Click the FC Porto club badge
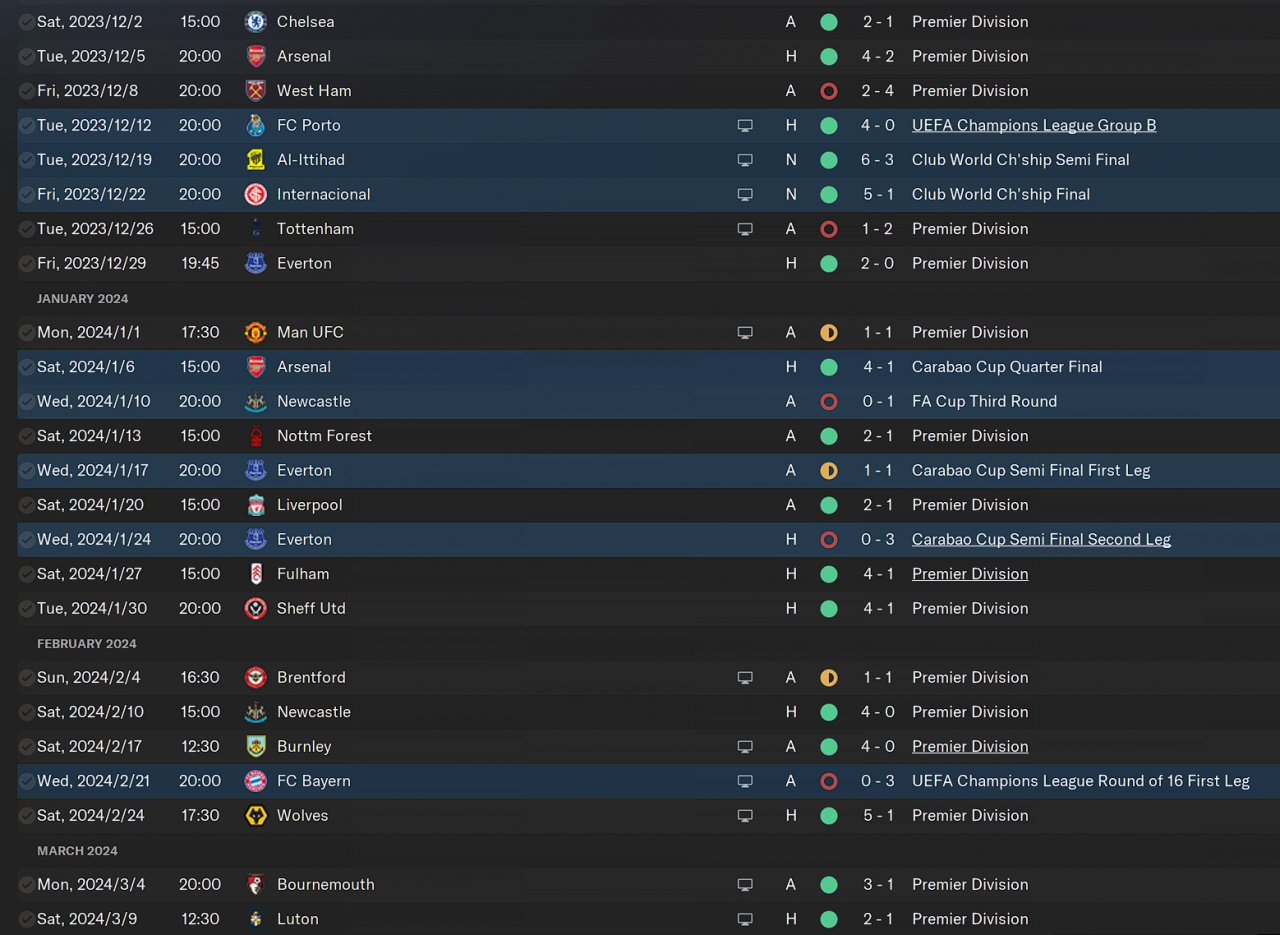The width and height of the screenshot is (1280, 935). [x=256, y=125]
